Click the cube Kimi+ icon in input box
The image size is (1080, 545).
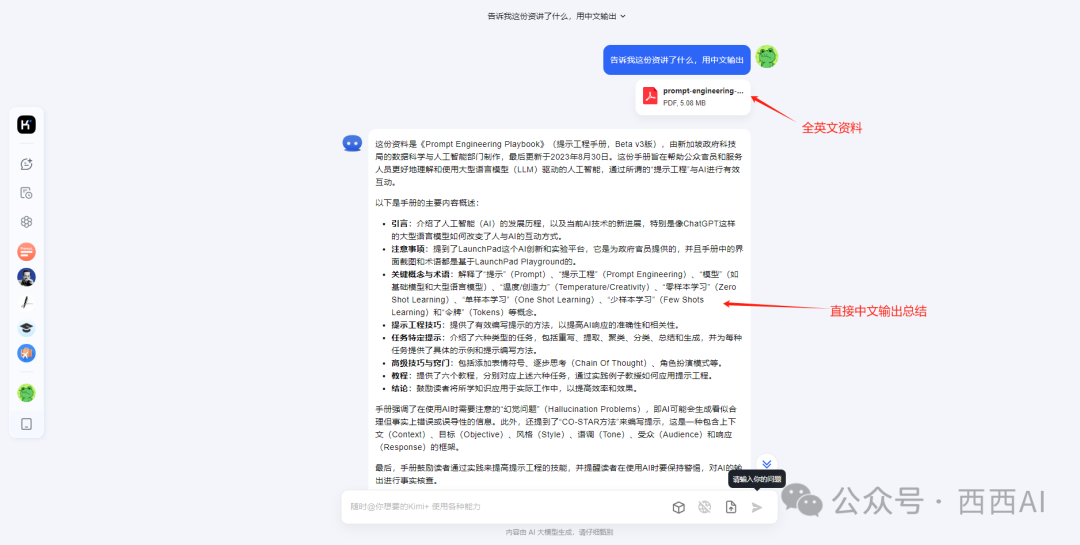(678, 507)
